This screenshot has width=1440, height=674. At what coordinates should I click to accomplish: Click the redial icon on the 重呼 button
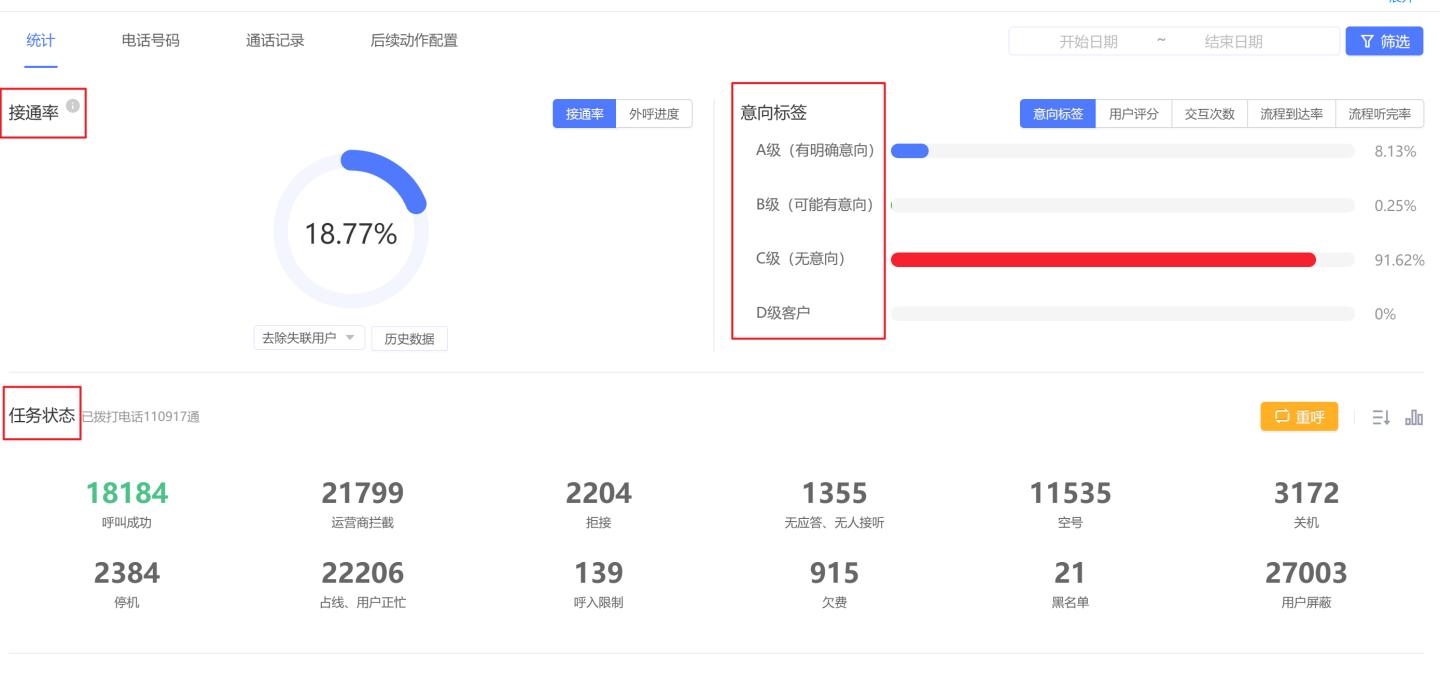(1282, 417)
